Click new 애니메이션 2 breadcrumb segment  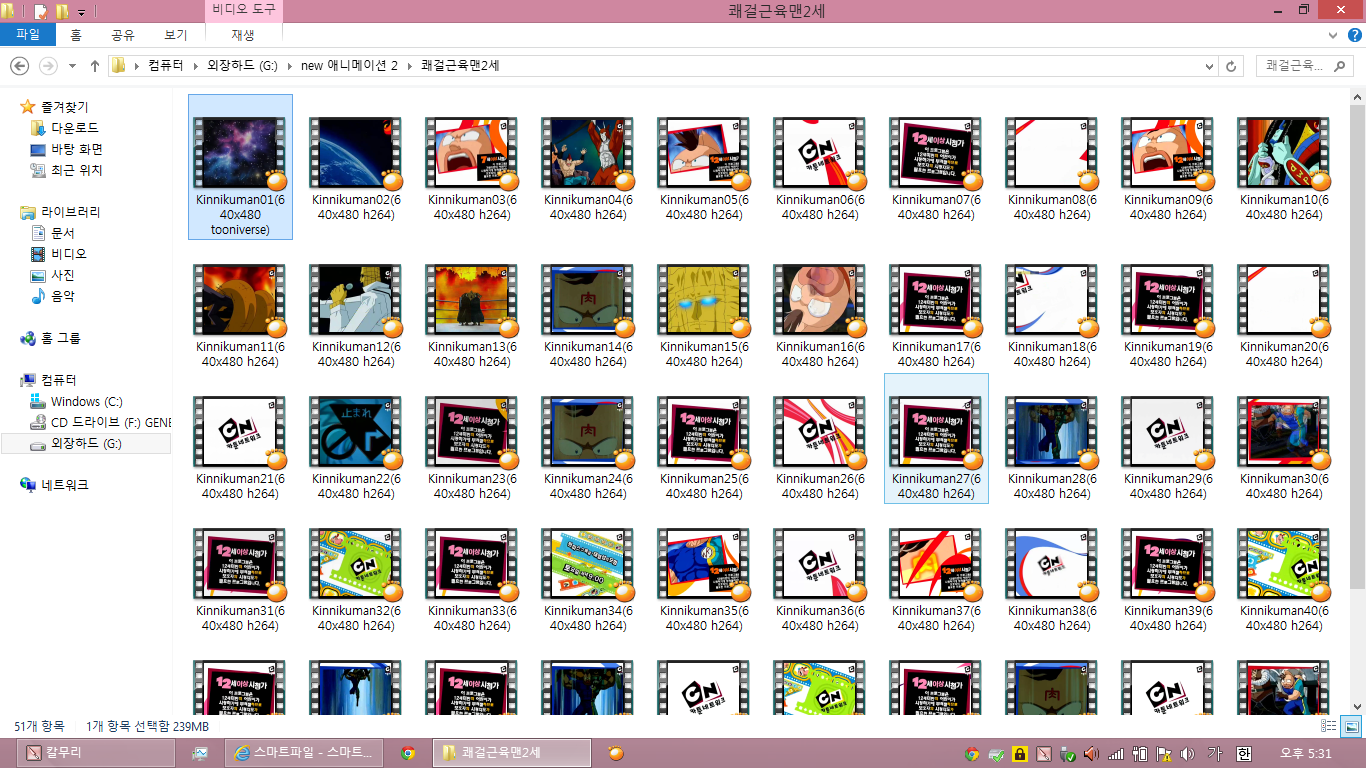(349, 66)
